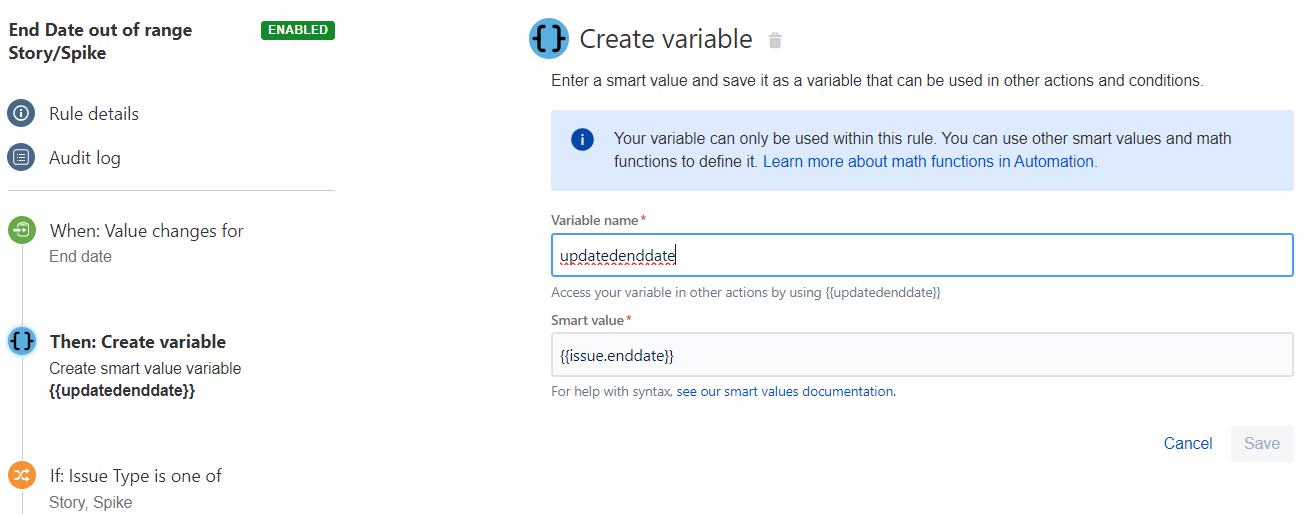
Task: Open the Audit log
Action: 85,158
